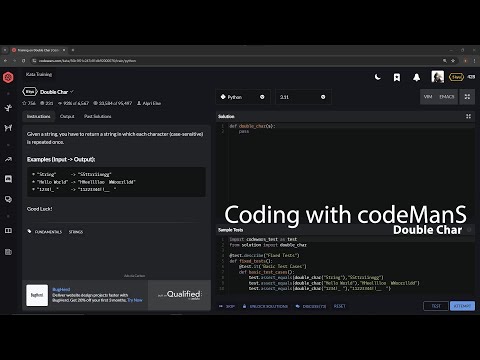480x360 pixels.
Task: Open the Docs book sidebar icon
Action: coord(8,231)
